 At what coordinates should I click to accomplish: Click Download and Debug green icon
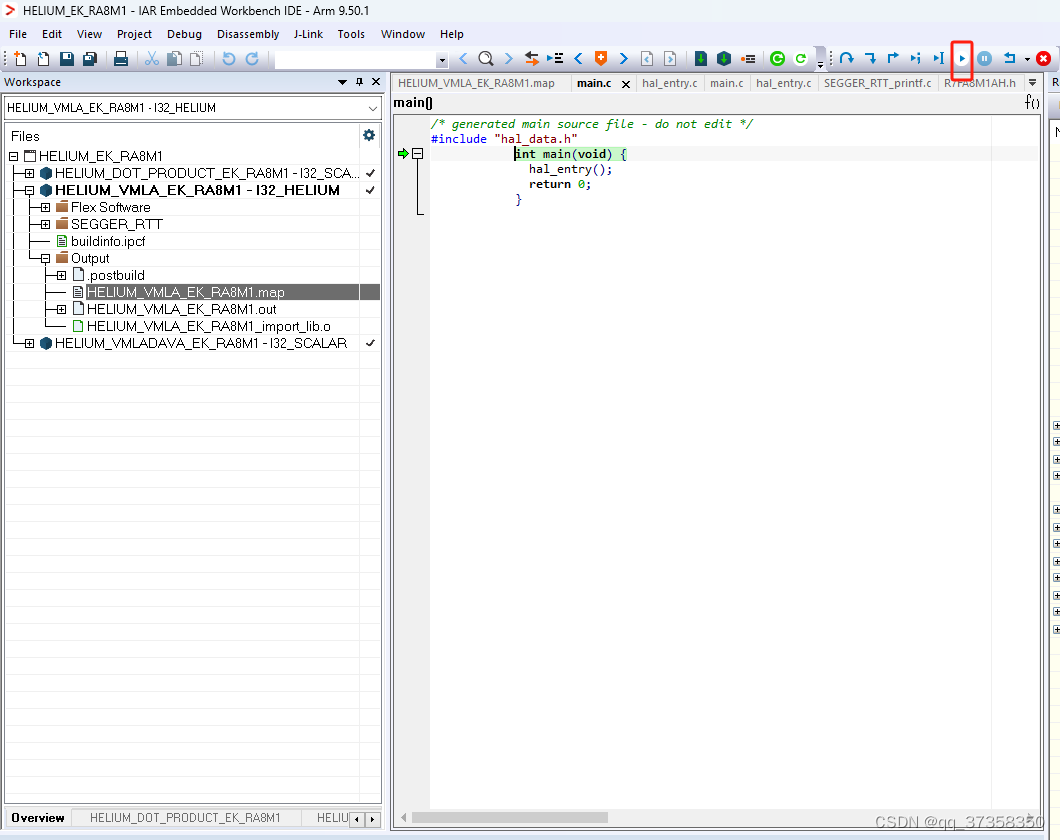[x=777, y=59]
